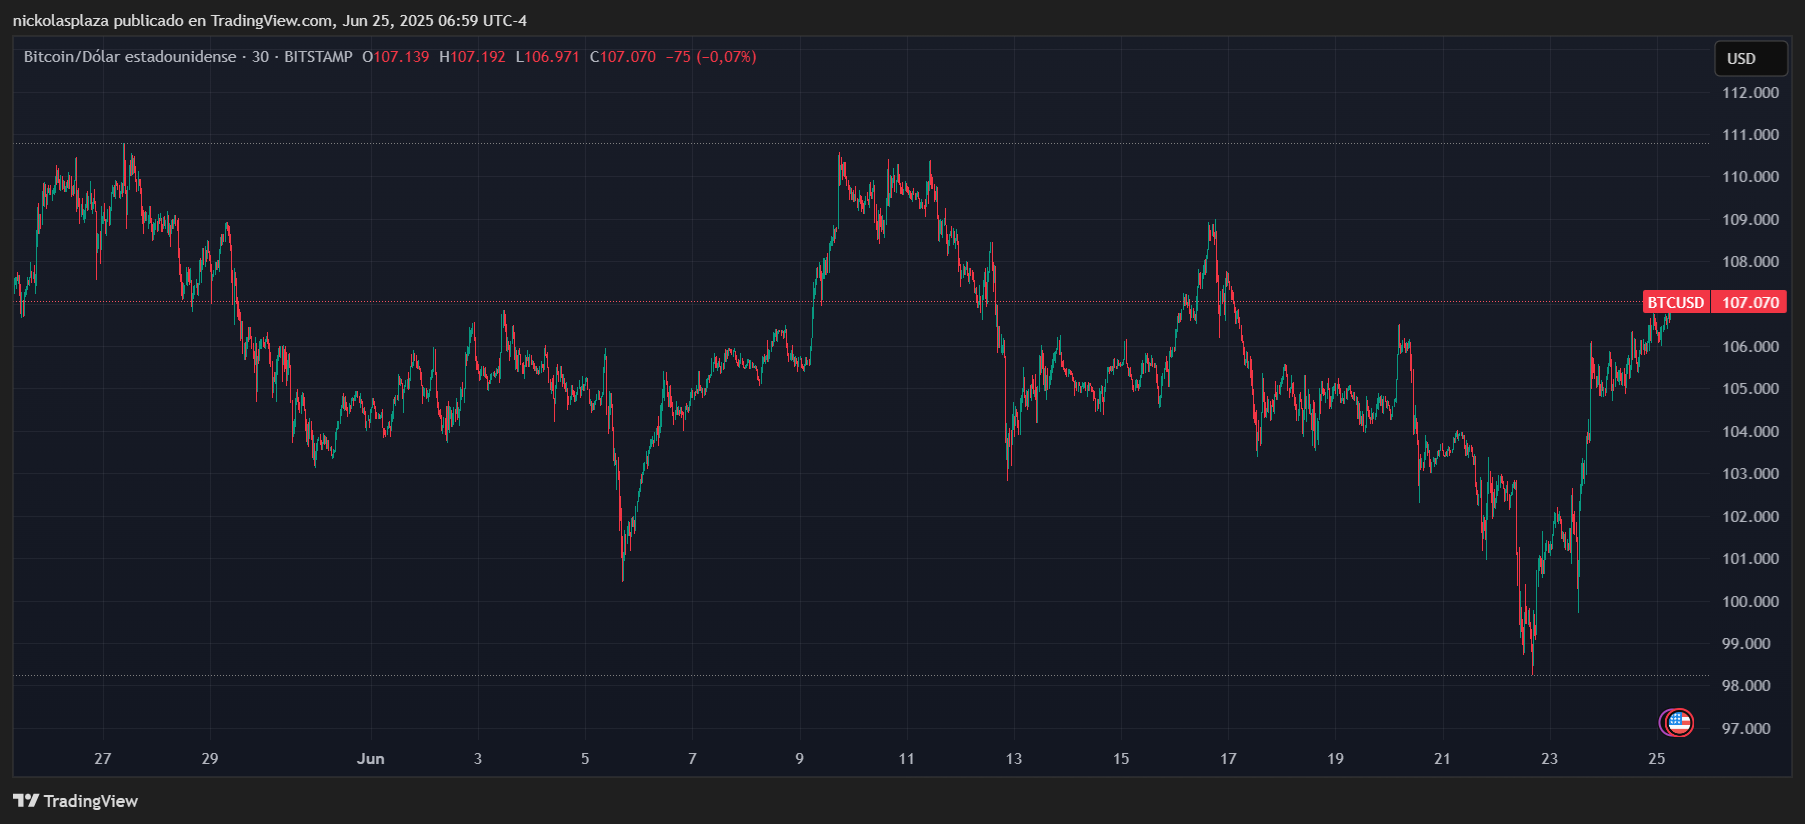Click the 112.000 price axis label

tap(1750, 92)
